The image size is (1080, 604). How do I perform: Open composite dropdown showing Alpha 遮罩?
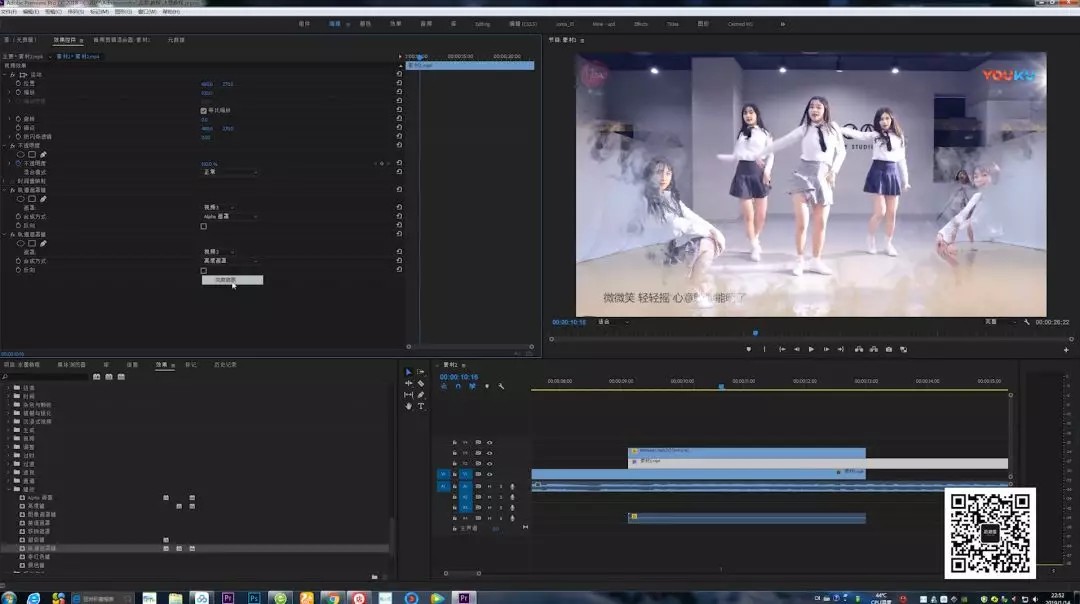coord(230,216)
